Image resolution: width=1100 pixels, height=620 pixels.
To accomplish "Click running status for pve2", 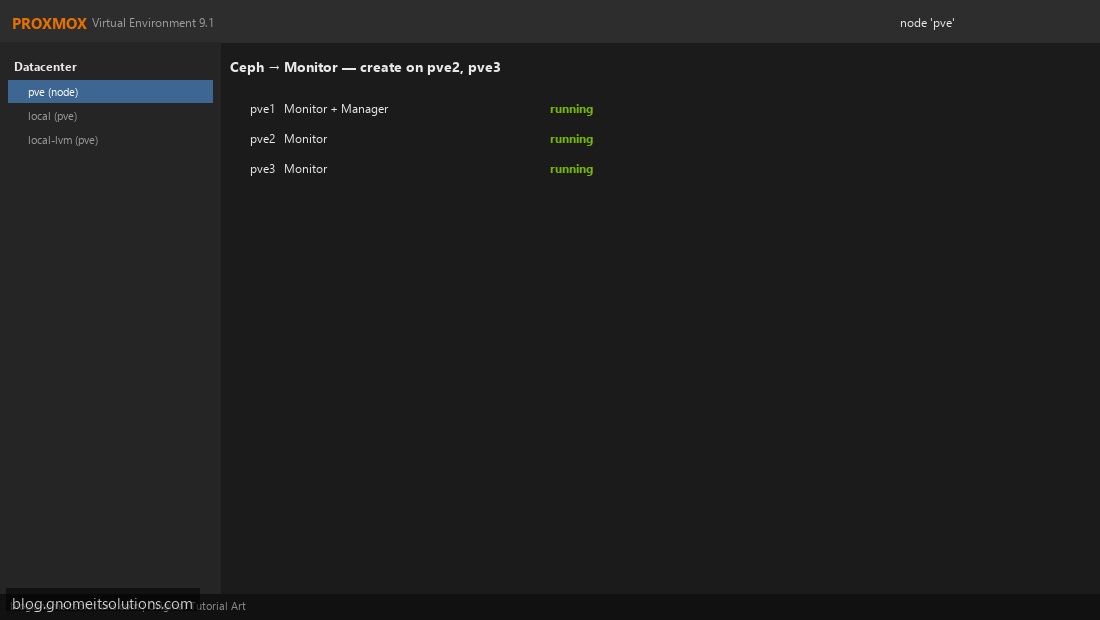I will tap(571, 139).
